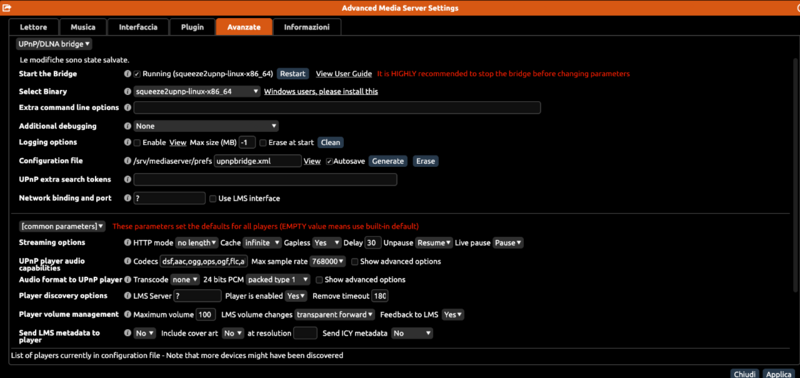The height and width of the screenshot is (378, 800).
Task: Open LMS volume changes dropdown
Action: point(335,315)
